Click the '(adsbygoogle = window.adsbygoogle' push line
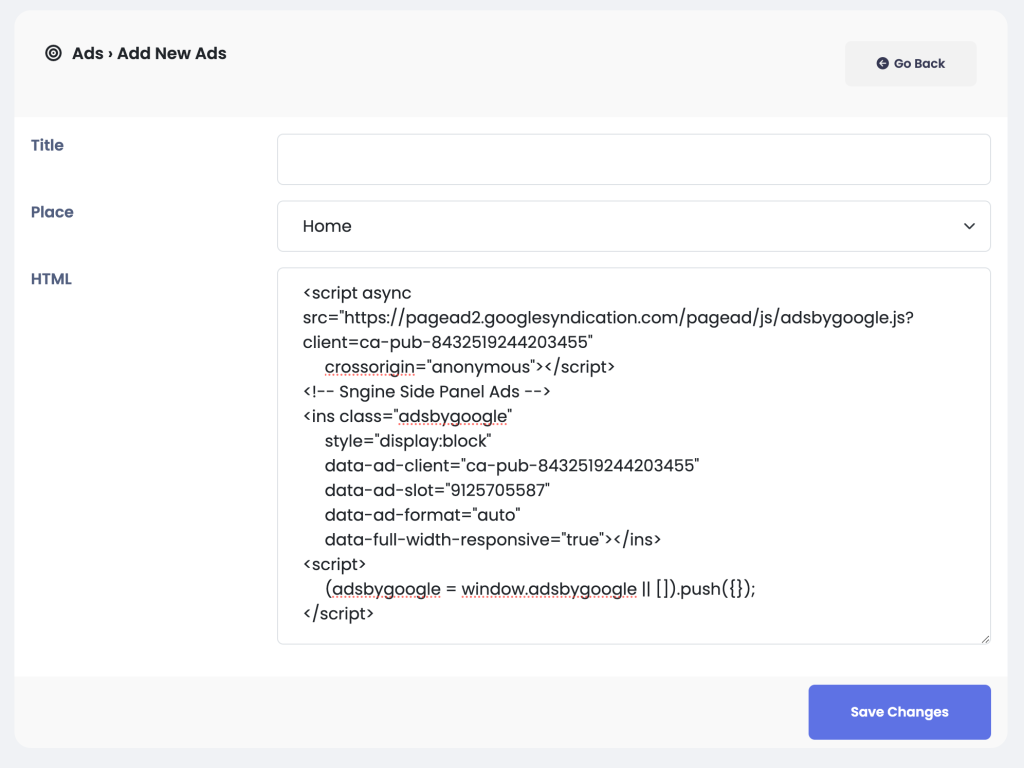Screen dimensions: 1024x768 pos(539,589)
